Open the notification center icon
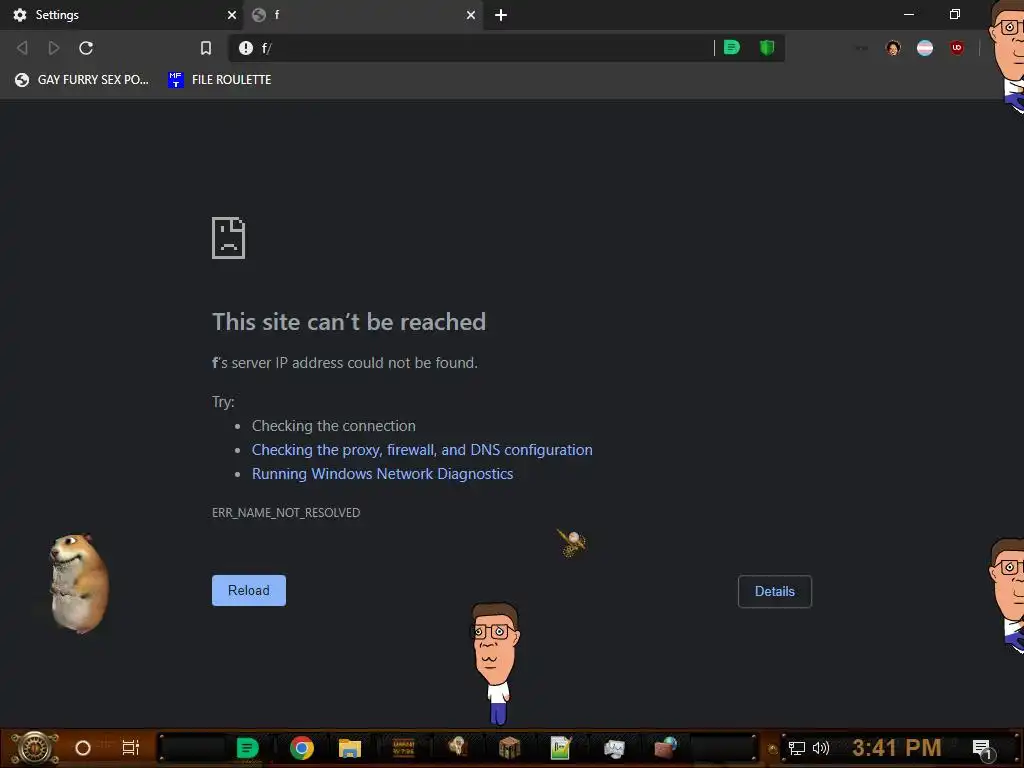Screen dimensions: 1024x768 (x=982, y=748)
